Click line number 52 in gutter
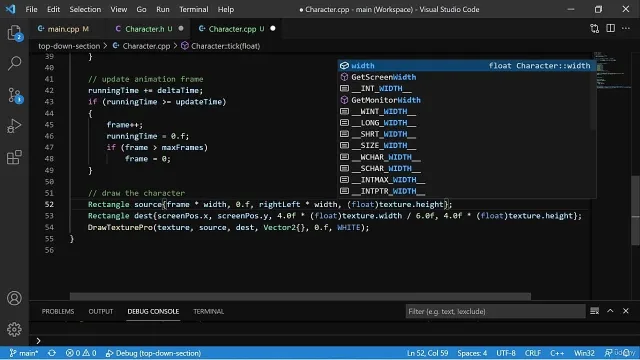Image resolution: width=640 pixels, height=360 pixels. tap(49, 204)
